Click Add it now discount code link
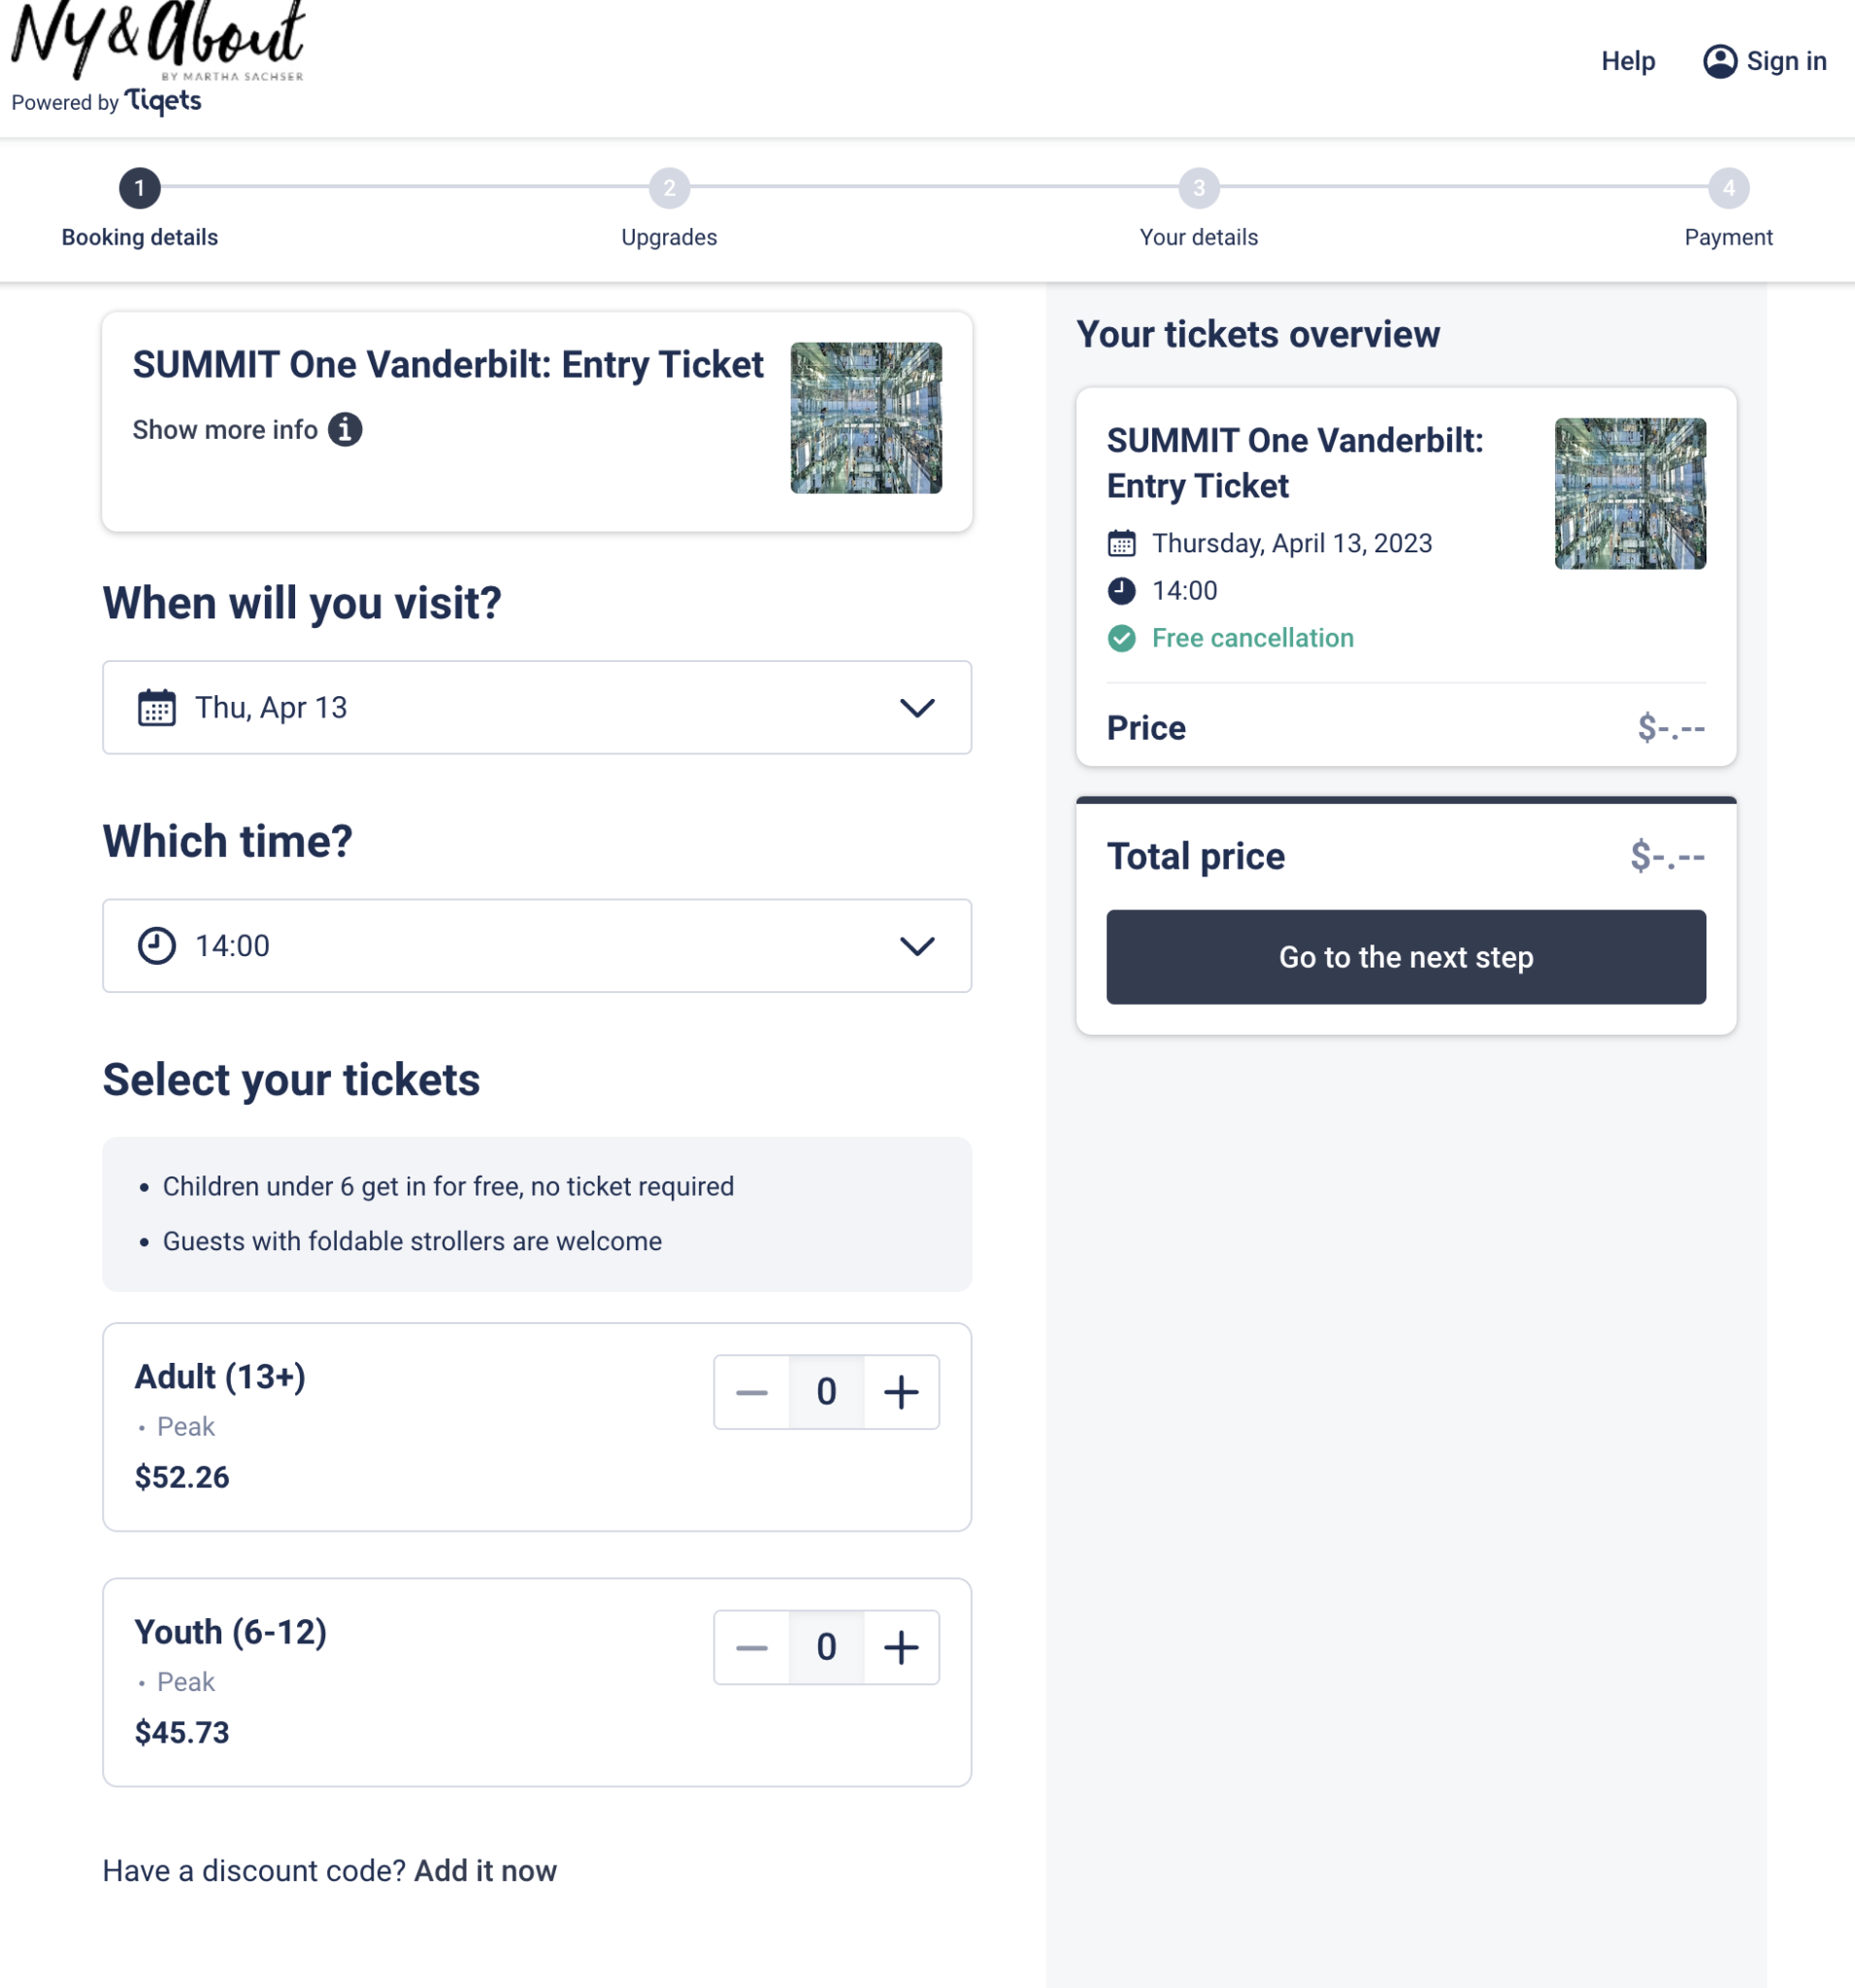Viewport: 1855px width, 1988px height. pos(485,1871)
